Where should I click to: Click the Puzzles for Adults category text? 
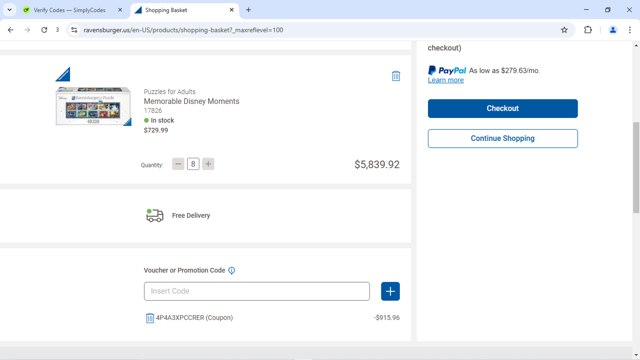[x=169, y=91]
